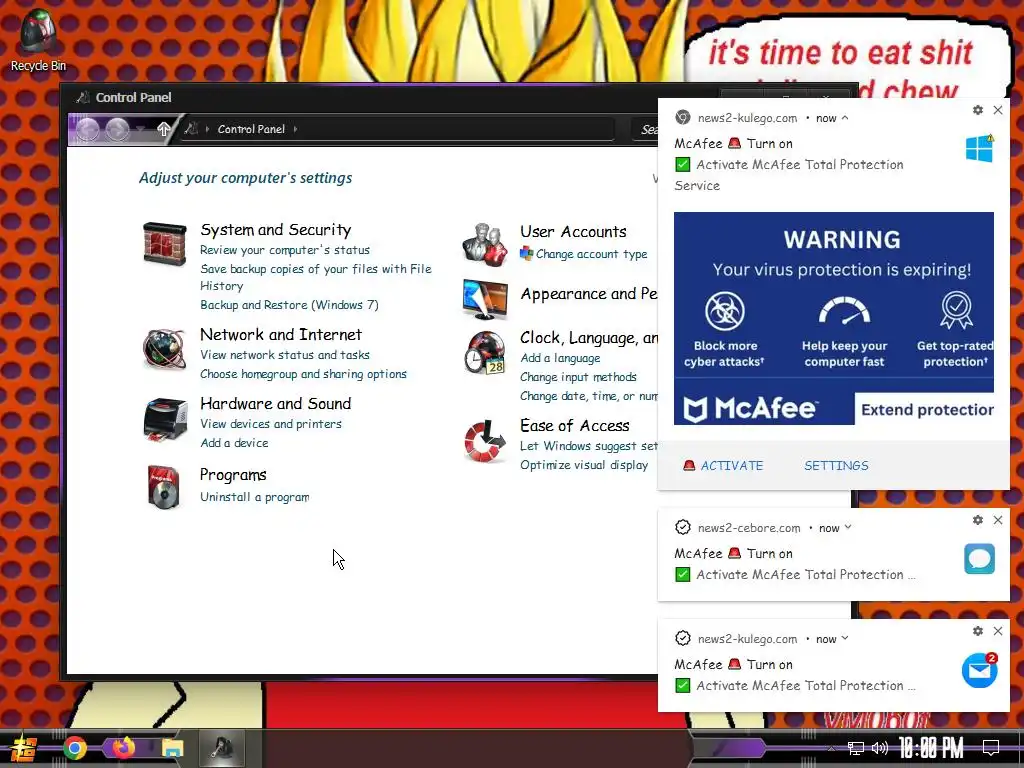1024x768 pixels.
Task: Click Change input methods link
Action: pyautogui.click(x=578, y=377)
